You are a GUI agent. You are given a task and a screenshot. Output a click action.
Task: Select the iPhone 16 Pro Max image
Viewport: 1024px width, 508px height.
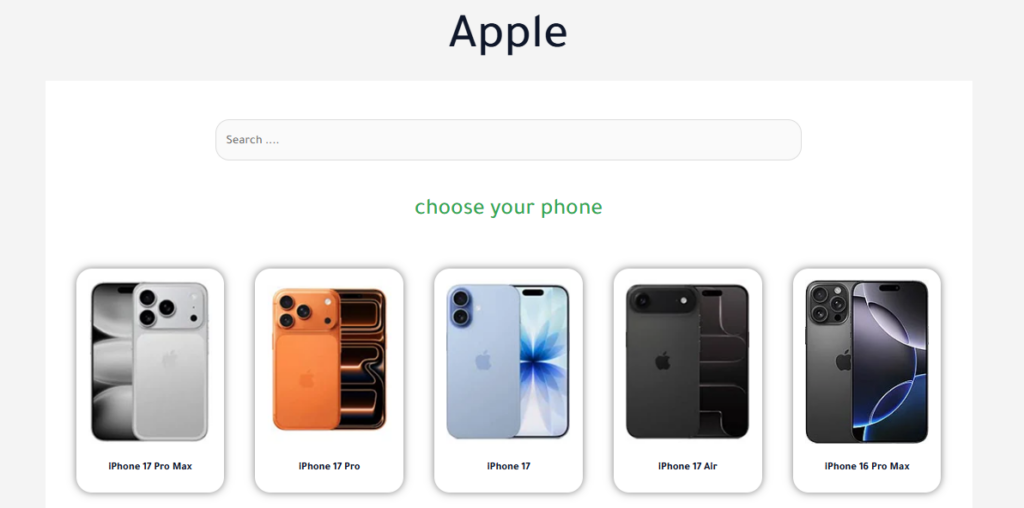click(x=867, y=362)
